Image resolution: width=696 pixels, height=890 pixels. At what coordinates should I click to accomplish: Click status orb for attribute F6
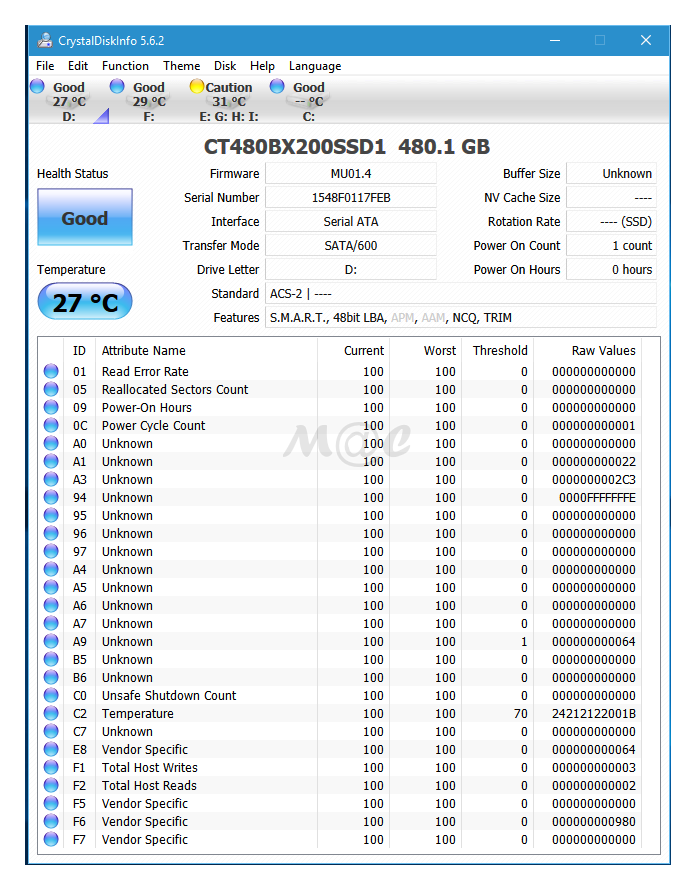[51, 821]
